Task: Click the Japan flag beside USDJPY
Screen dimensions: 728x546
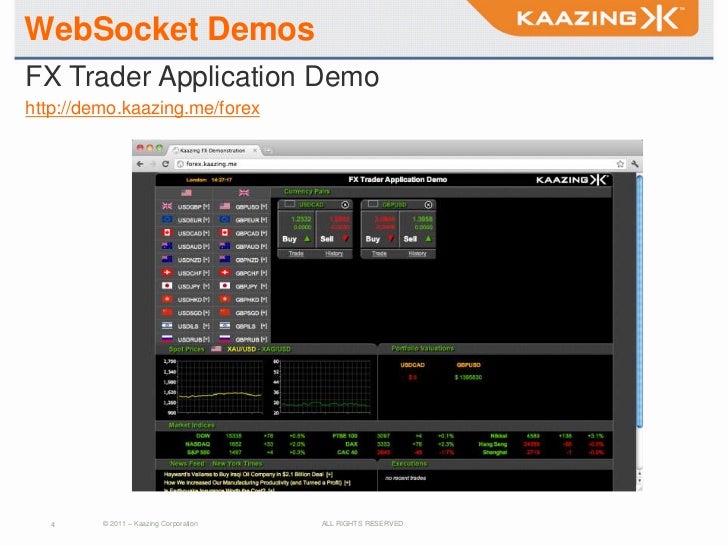Action: (x=167, y=286)
